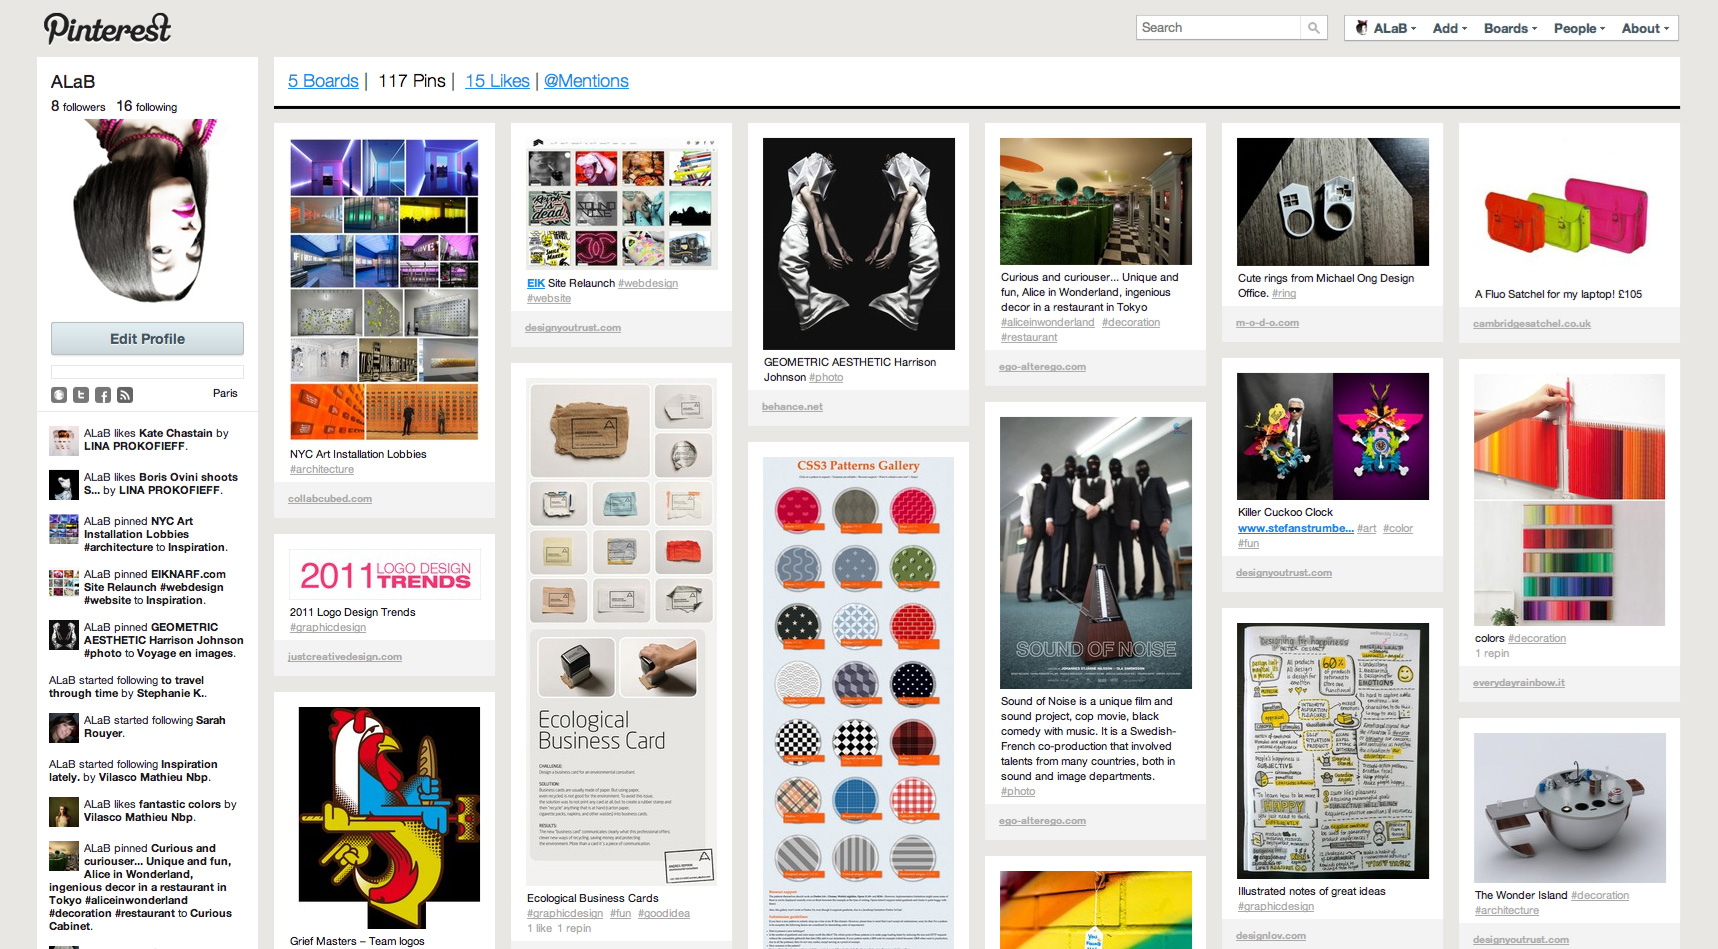The height and width of the screenshot is (949, 1718).
Task: Open the RSS feed icon
Action: (x=125, y=395)
